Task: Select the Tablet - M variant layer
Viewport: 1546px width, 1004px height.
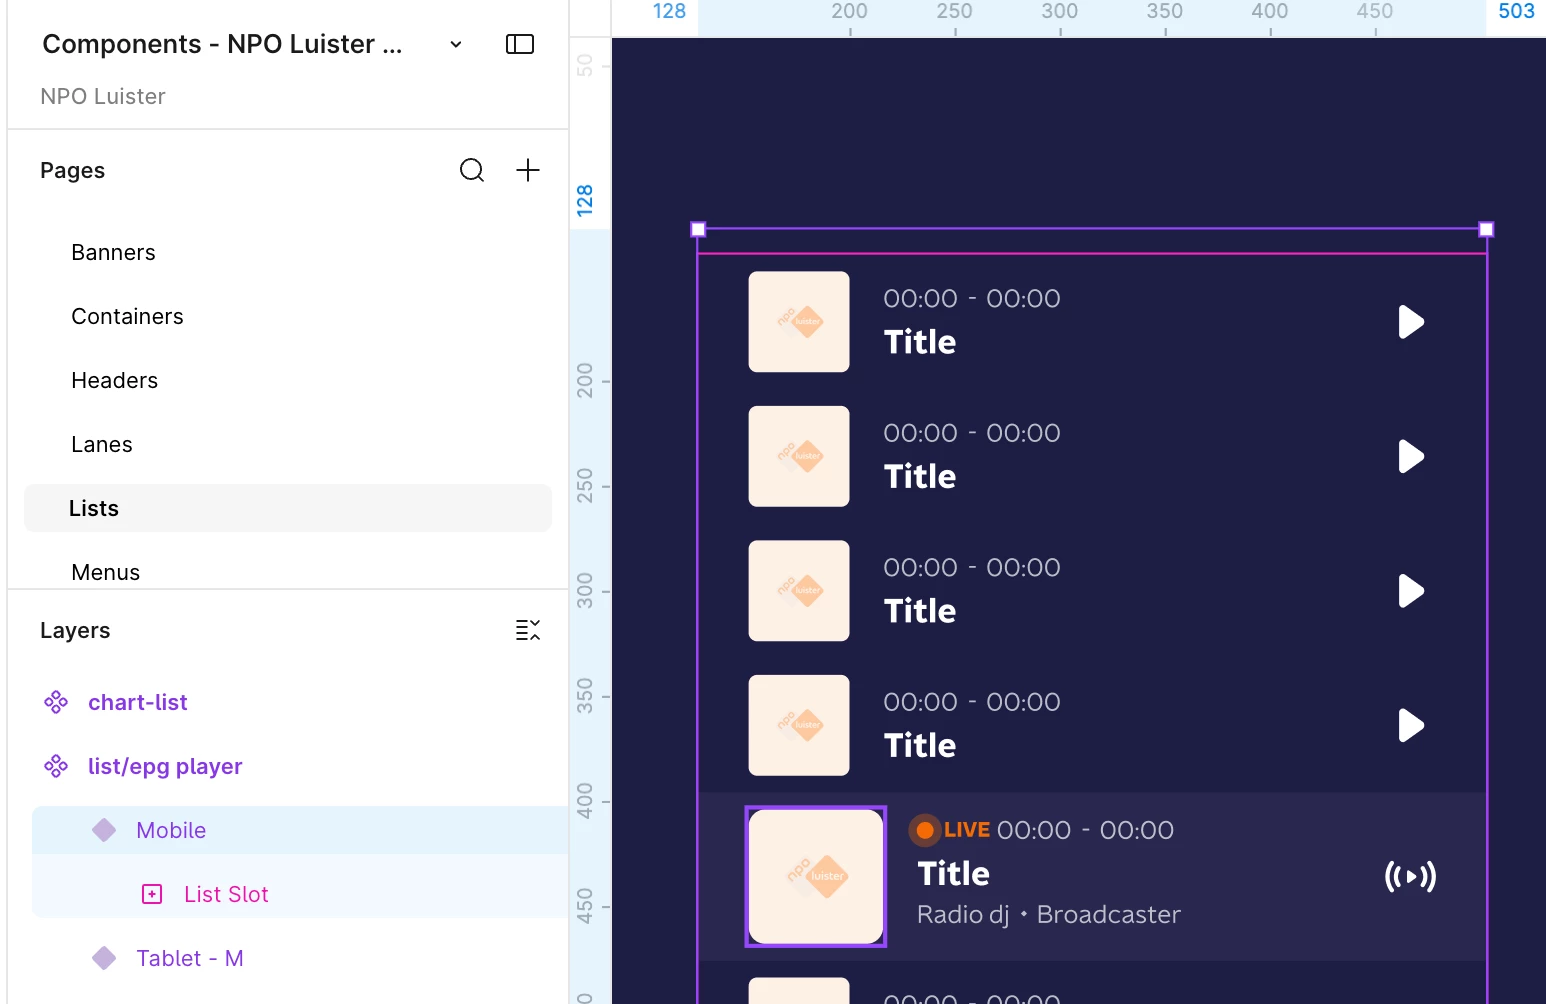Action: (x=190, y=958)
